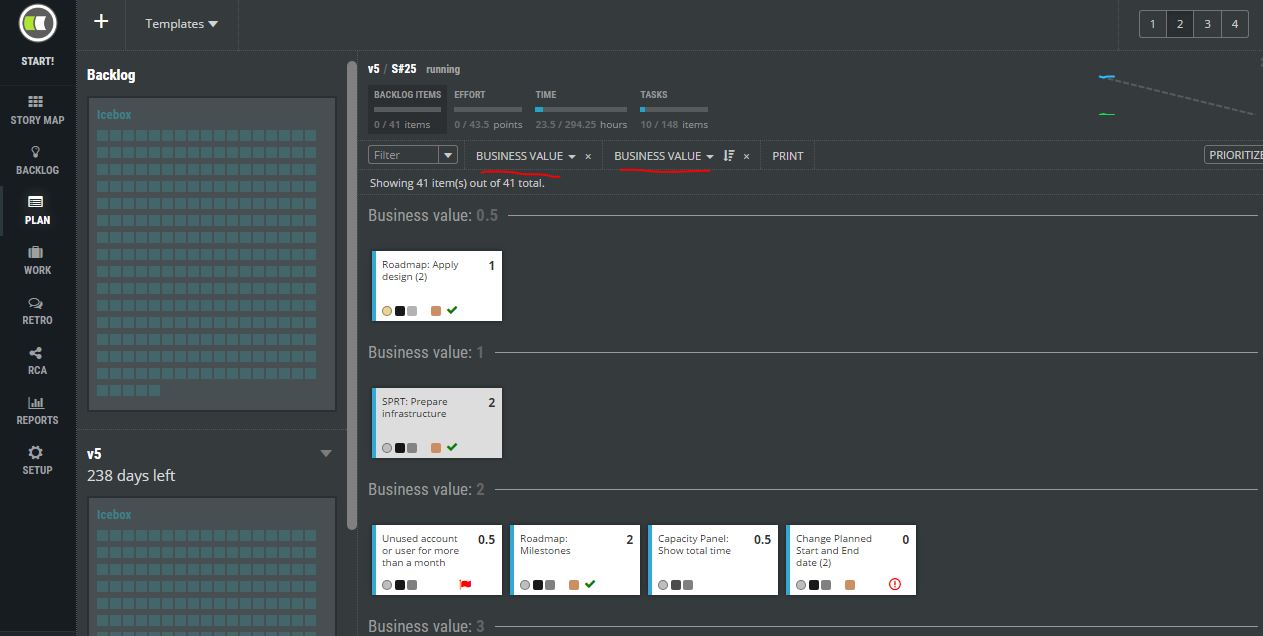Click the Backlog Items progress bar
Image resolution: width=1263 pixels, height=636 pixels.
tap(407, 109)
